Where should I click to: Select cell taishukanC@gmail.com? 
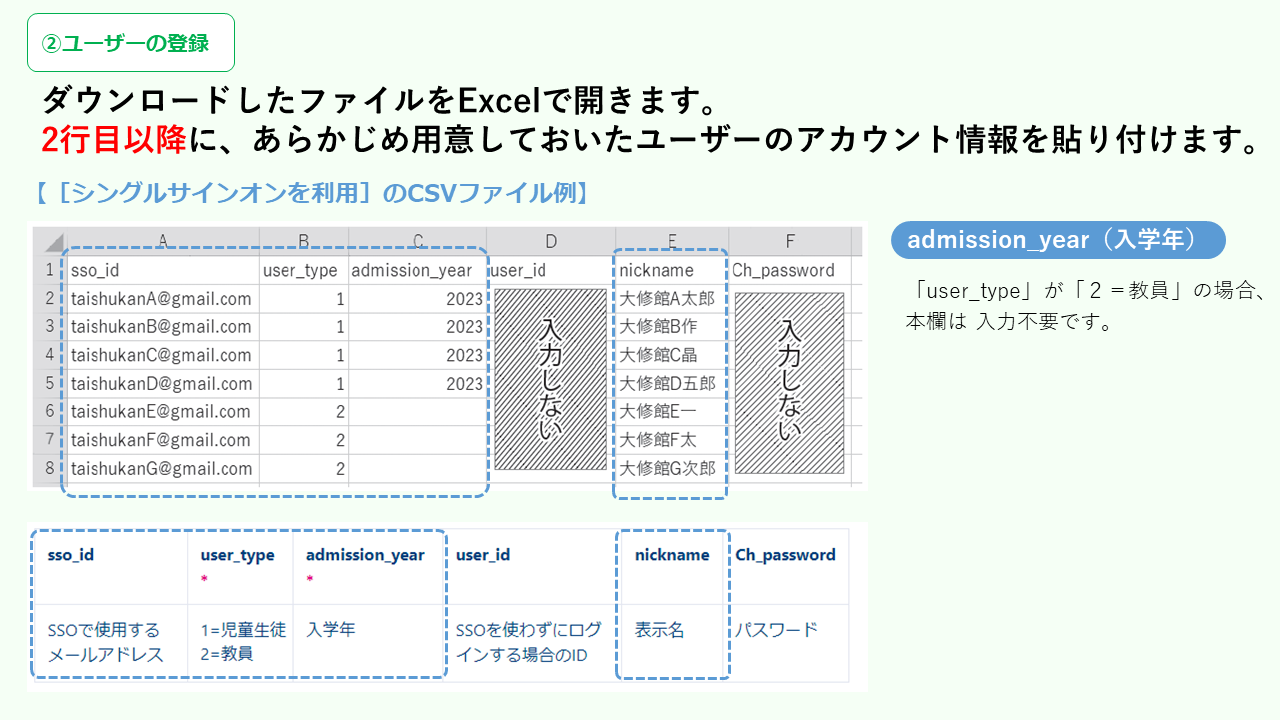(x=163, y=355)
